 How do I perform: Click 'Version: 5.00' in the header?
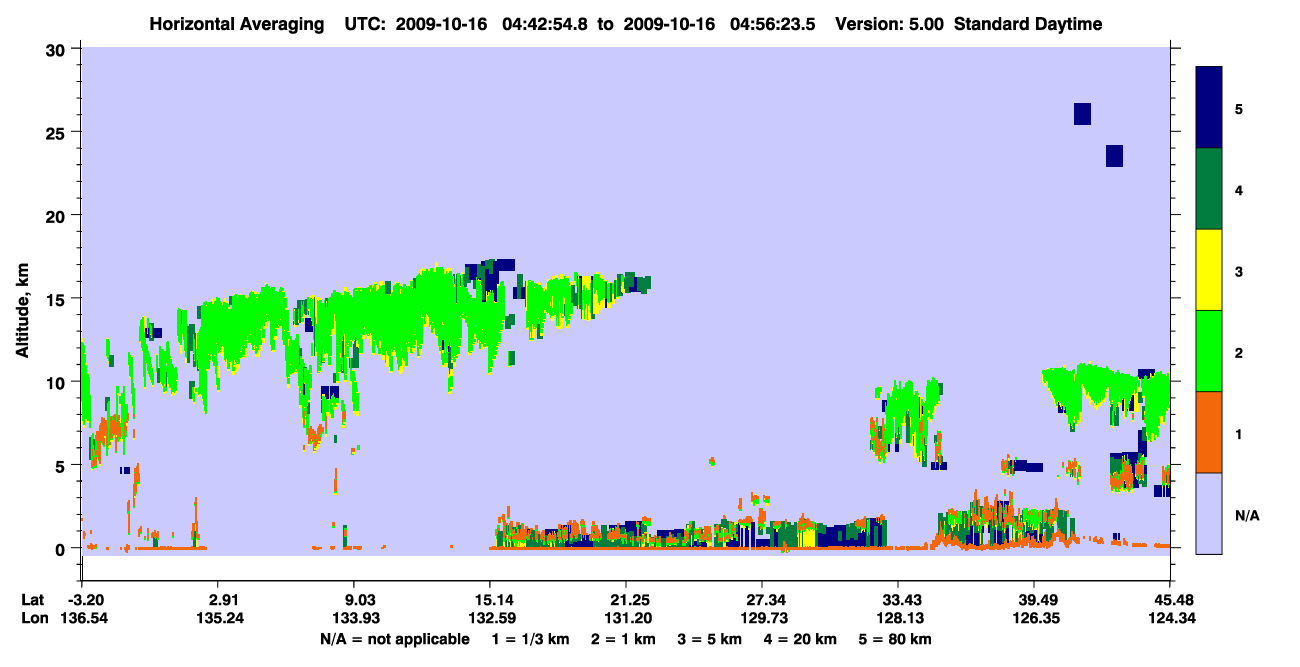pyautogui.click(x=889, y=24)
